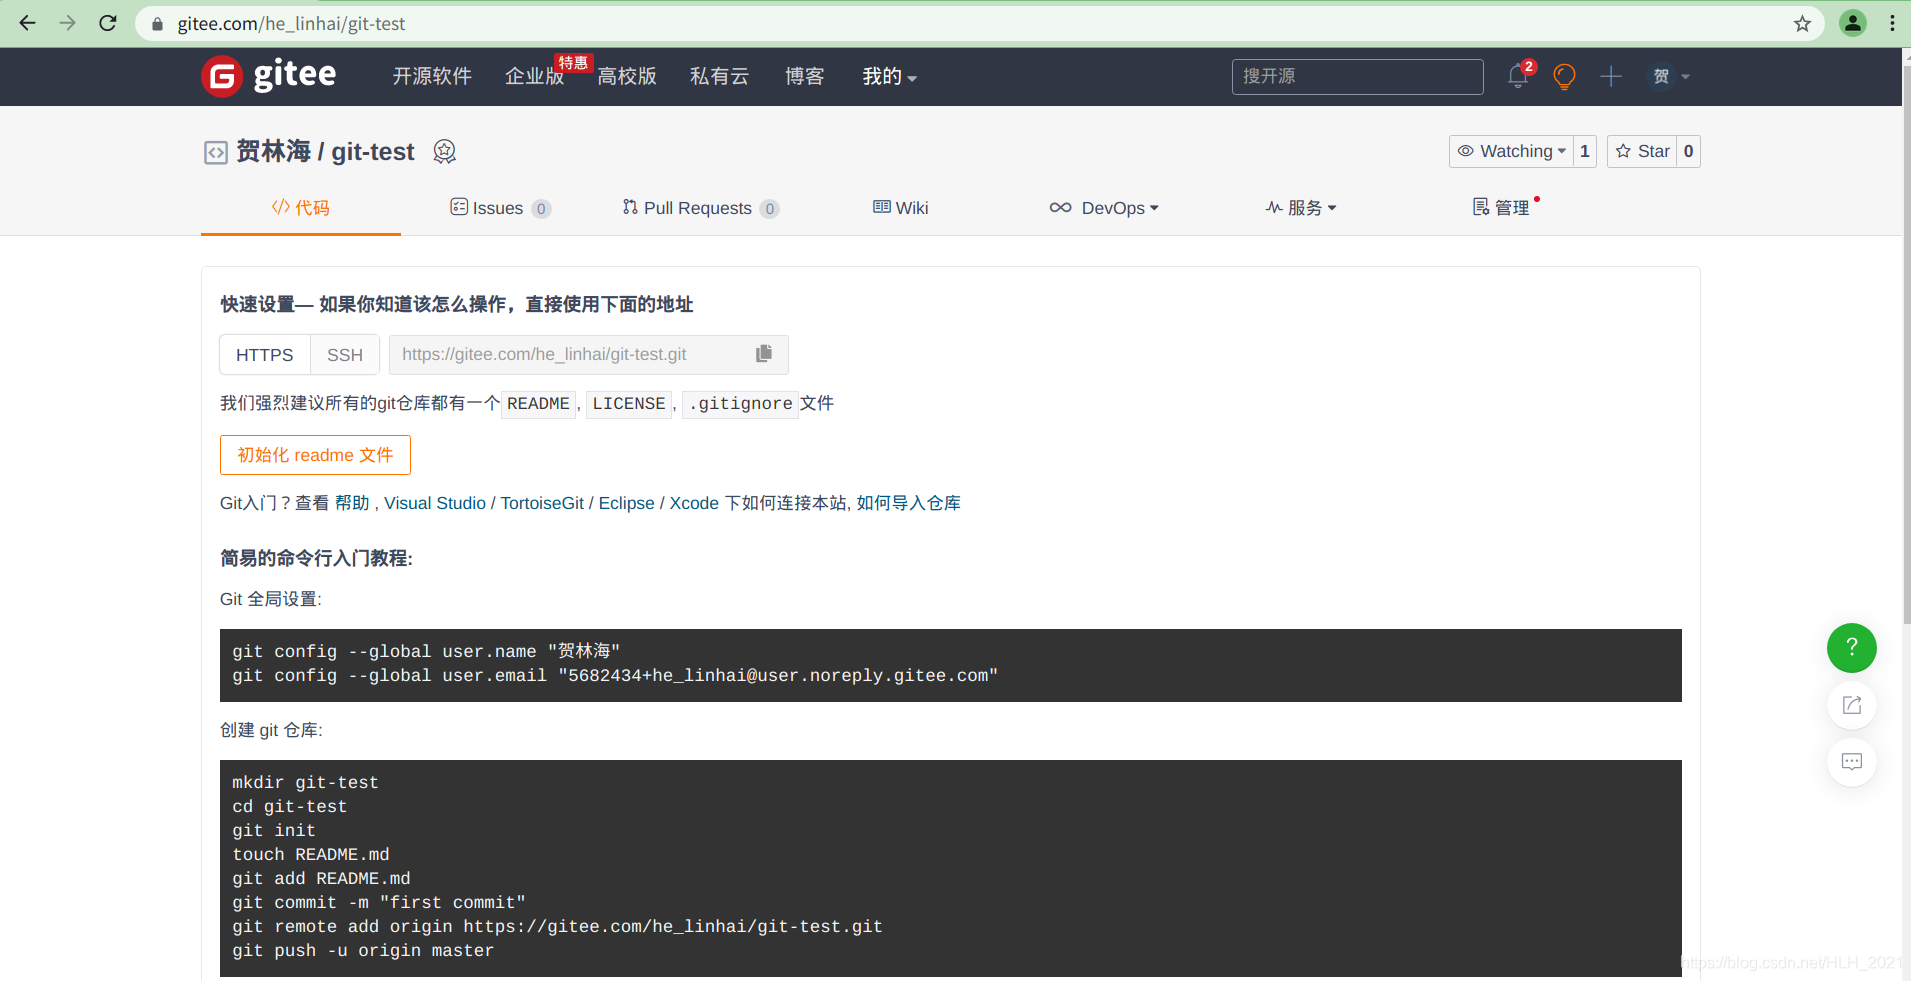
Task: Click the LICENSE code label
Action: point(629,404)
